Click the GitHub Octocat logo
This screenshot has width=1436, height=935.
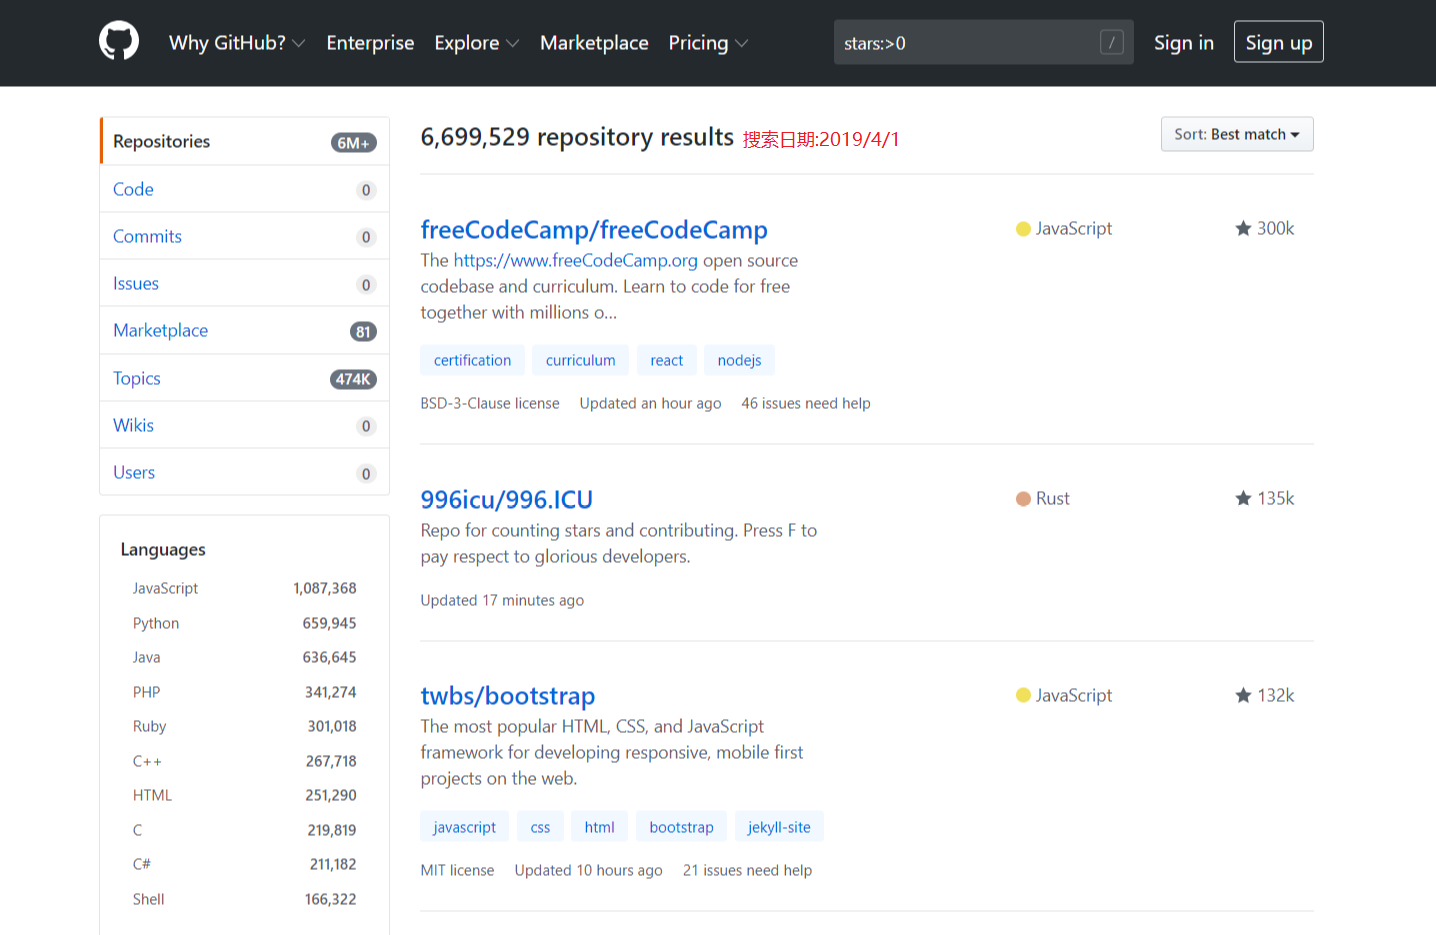pos(119,42)
